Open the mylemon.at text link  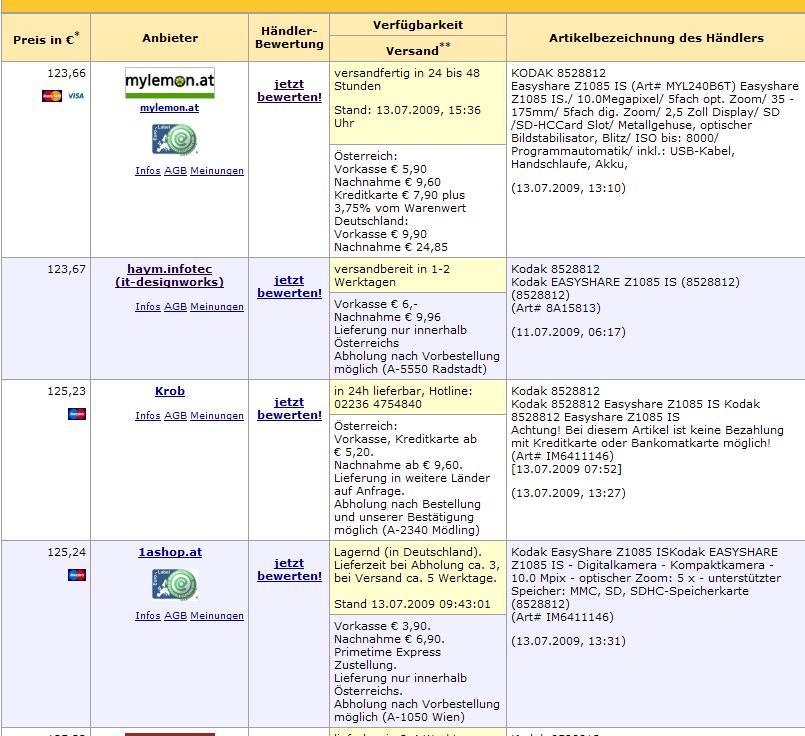[169, 108]
